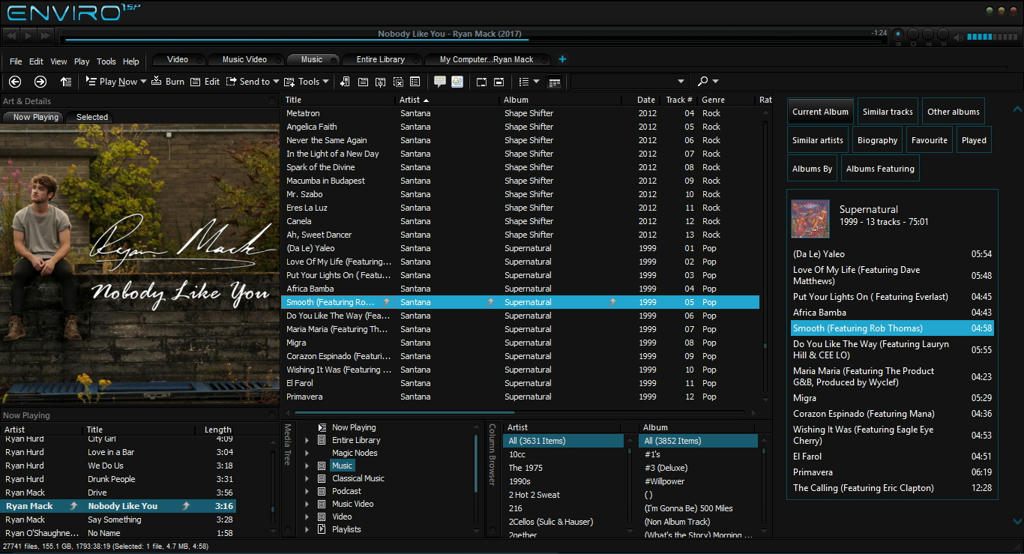
Task: Expand the Playlists tree node
Action: point(307,530)
